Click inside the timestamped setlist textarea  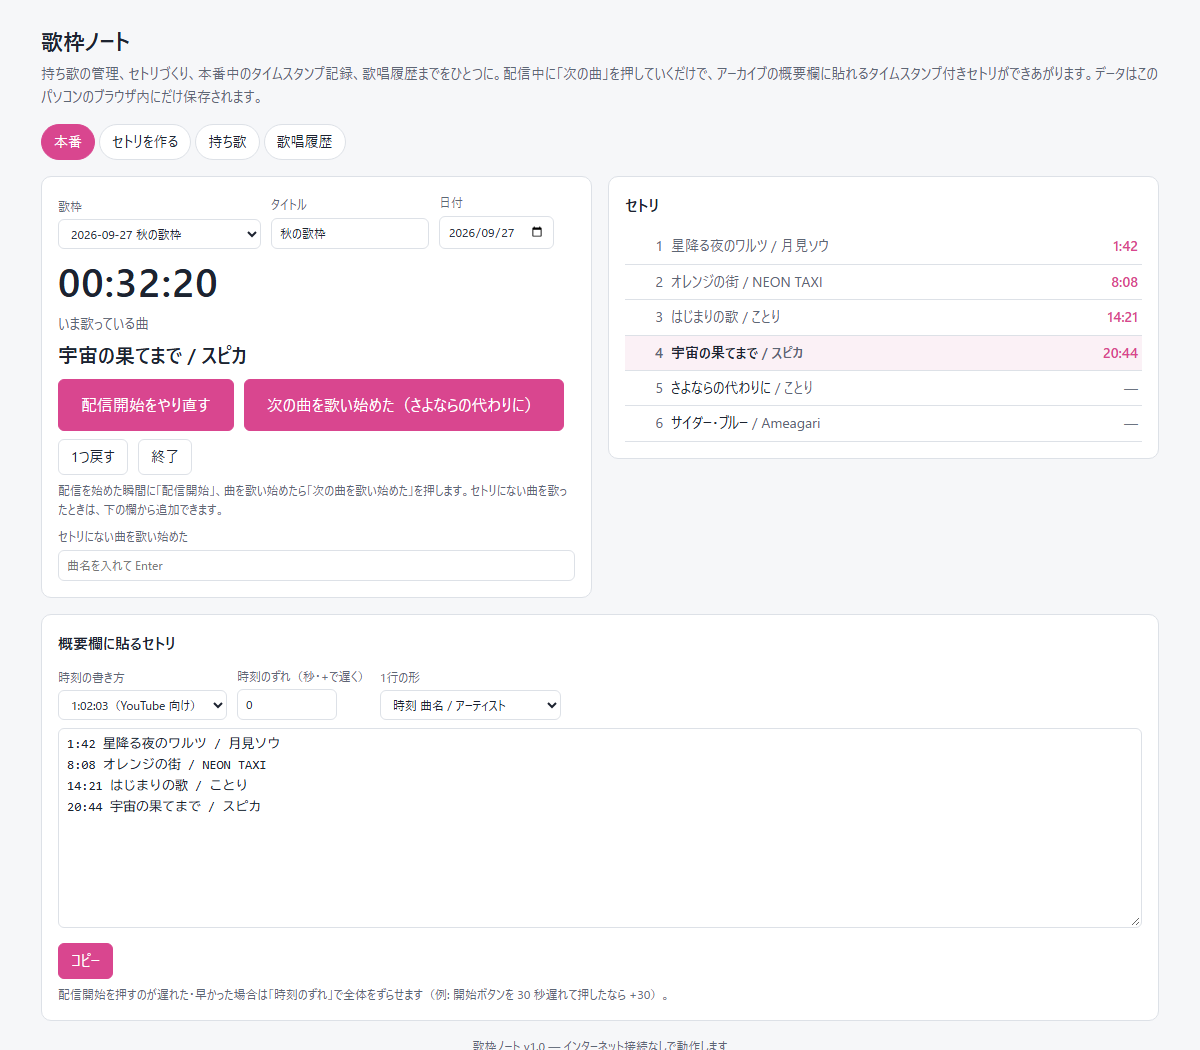(600, 828)
